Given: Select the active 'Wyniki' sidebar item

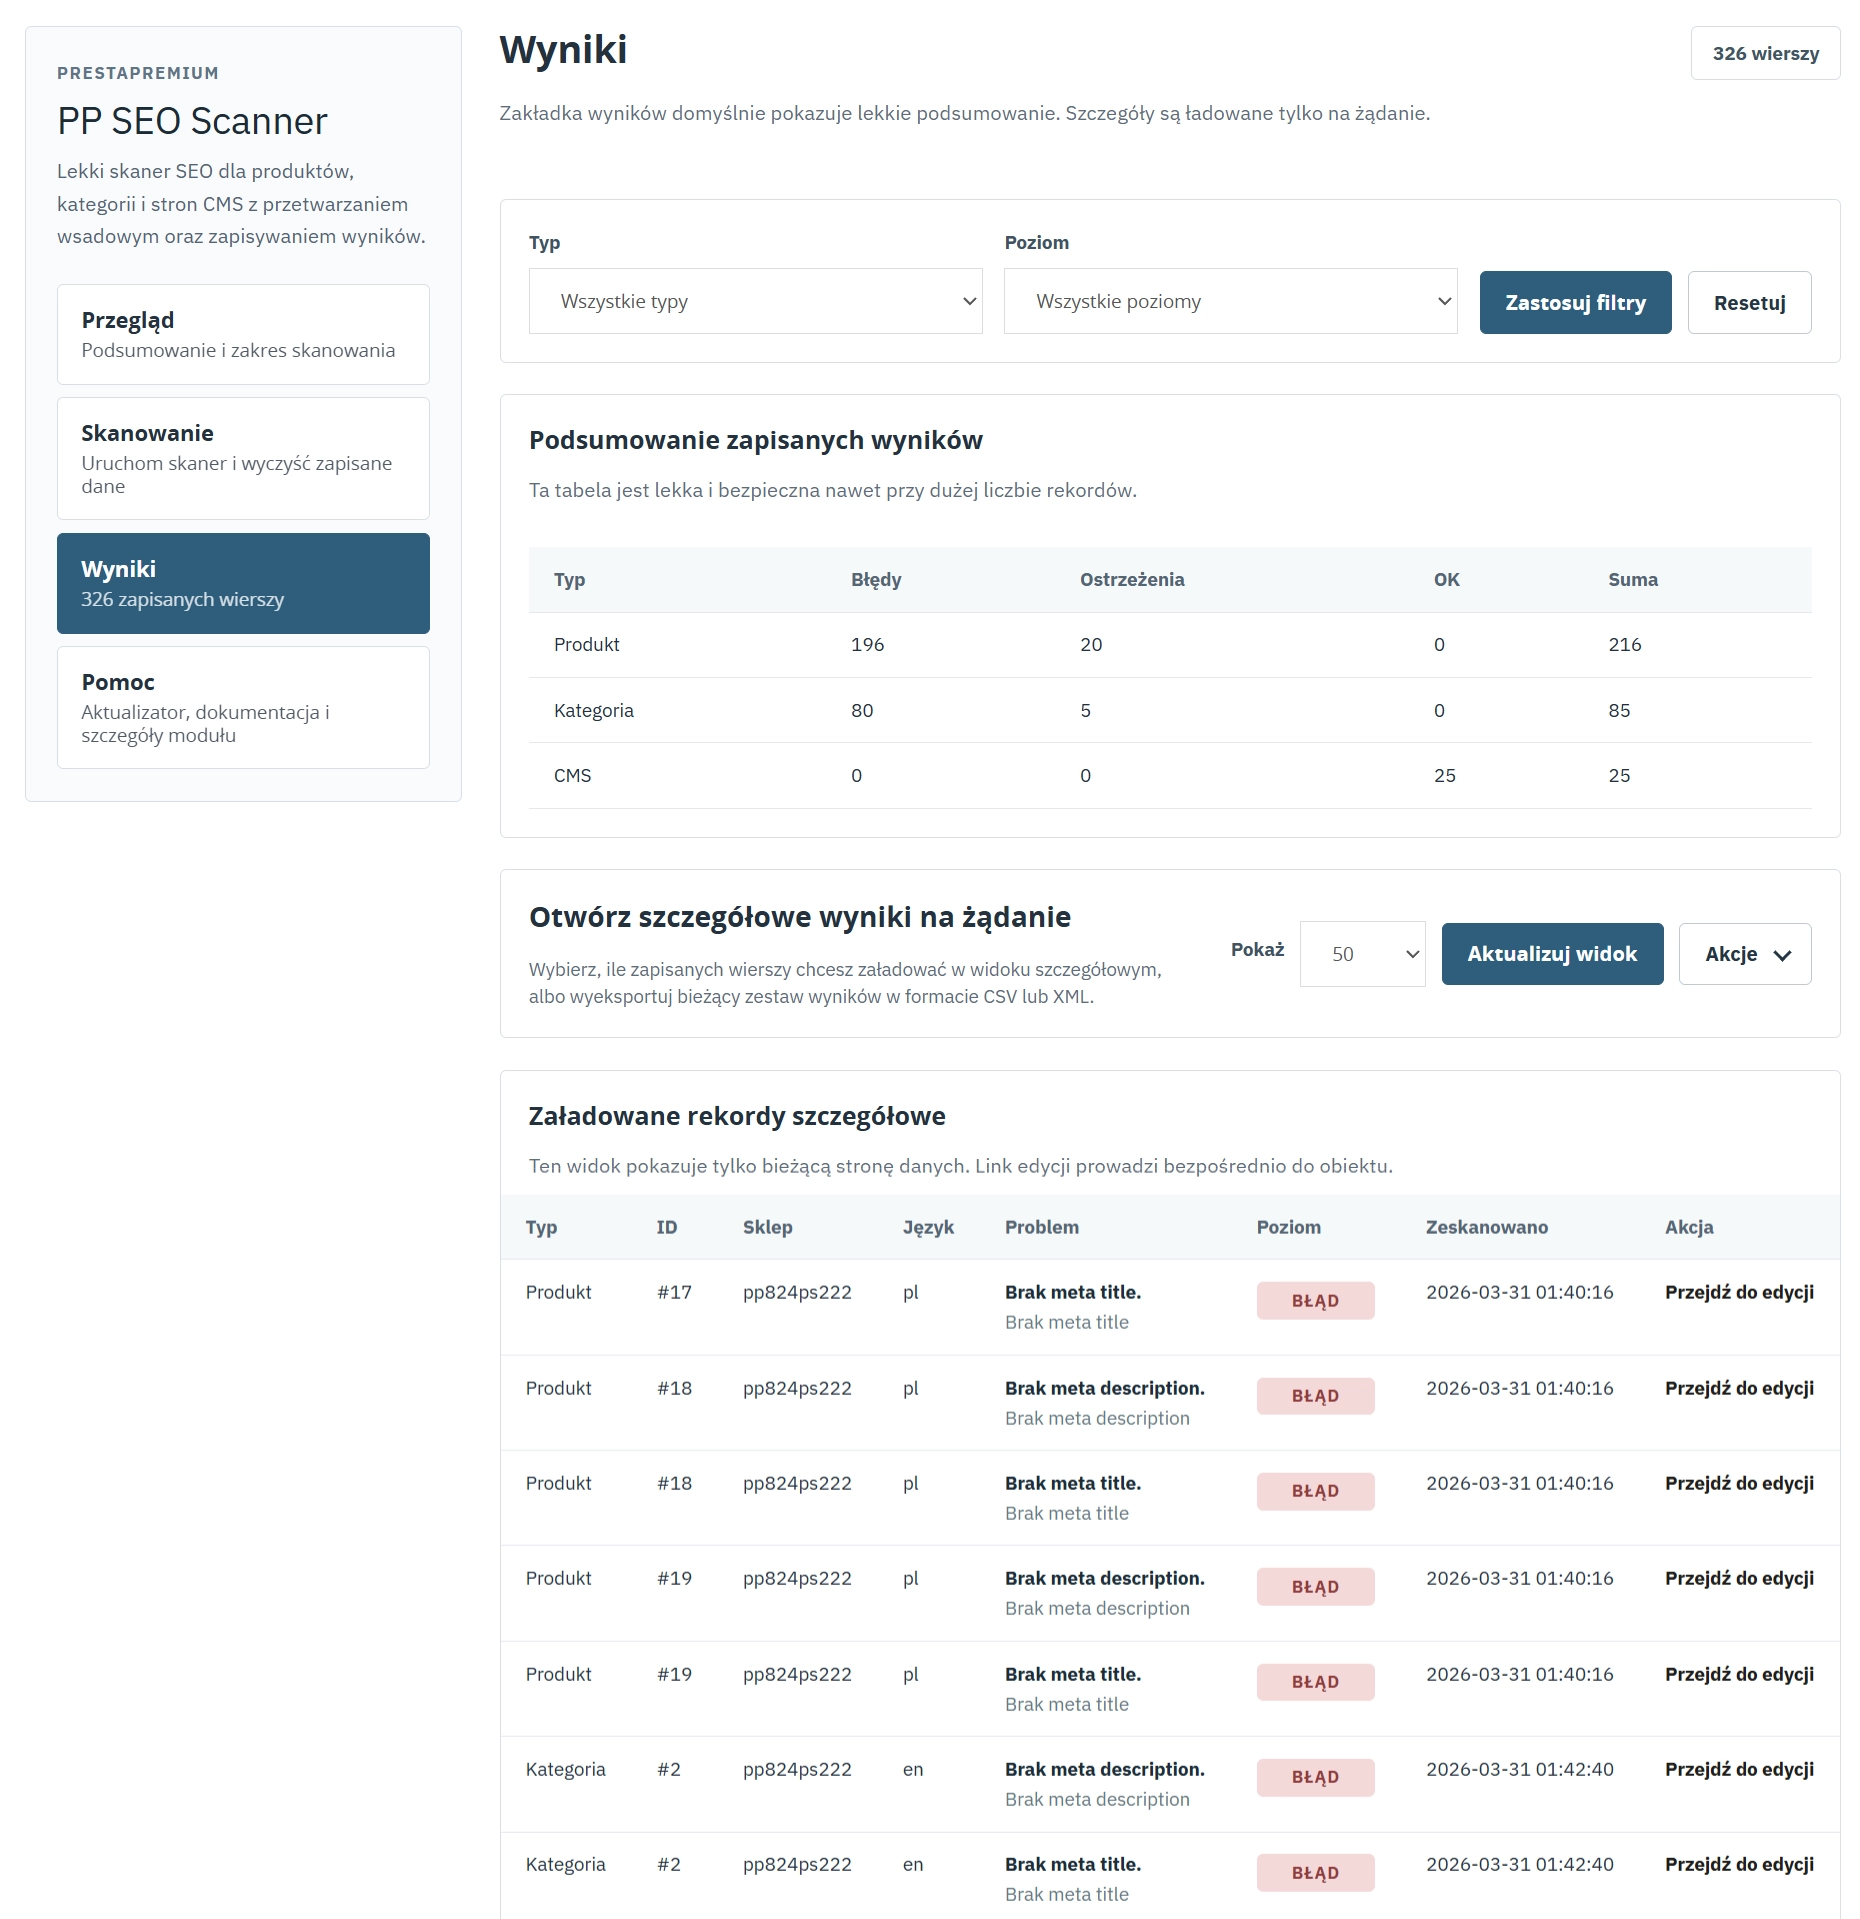Looking at the screenshot, I should (243, 583).
